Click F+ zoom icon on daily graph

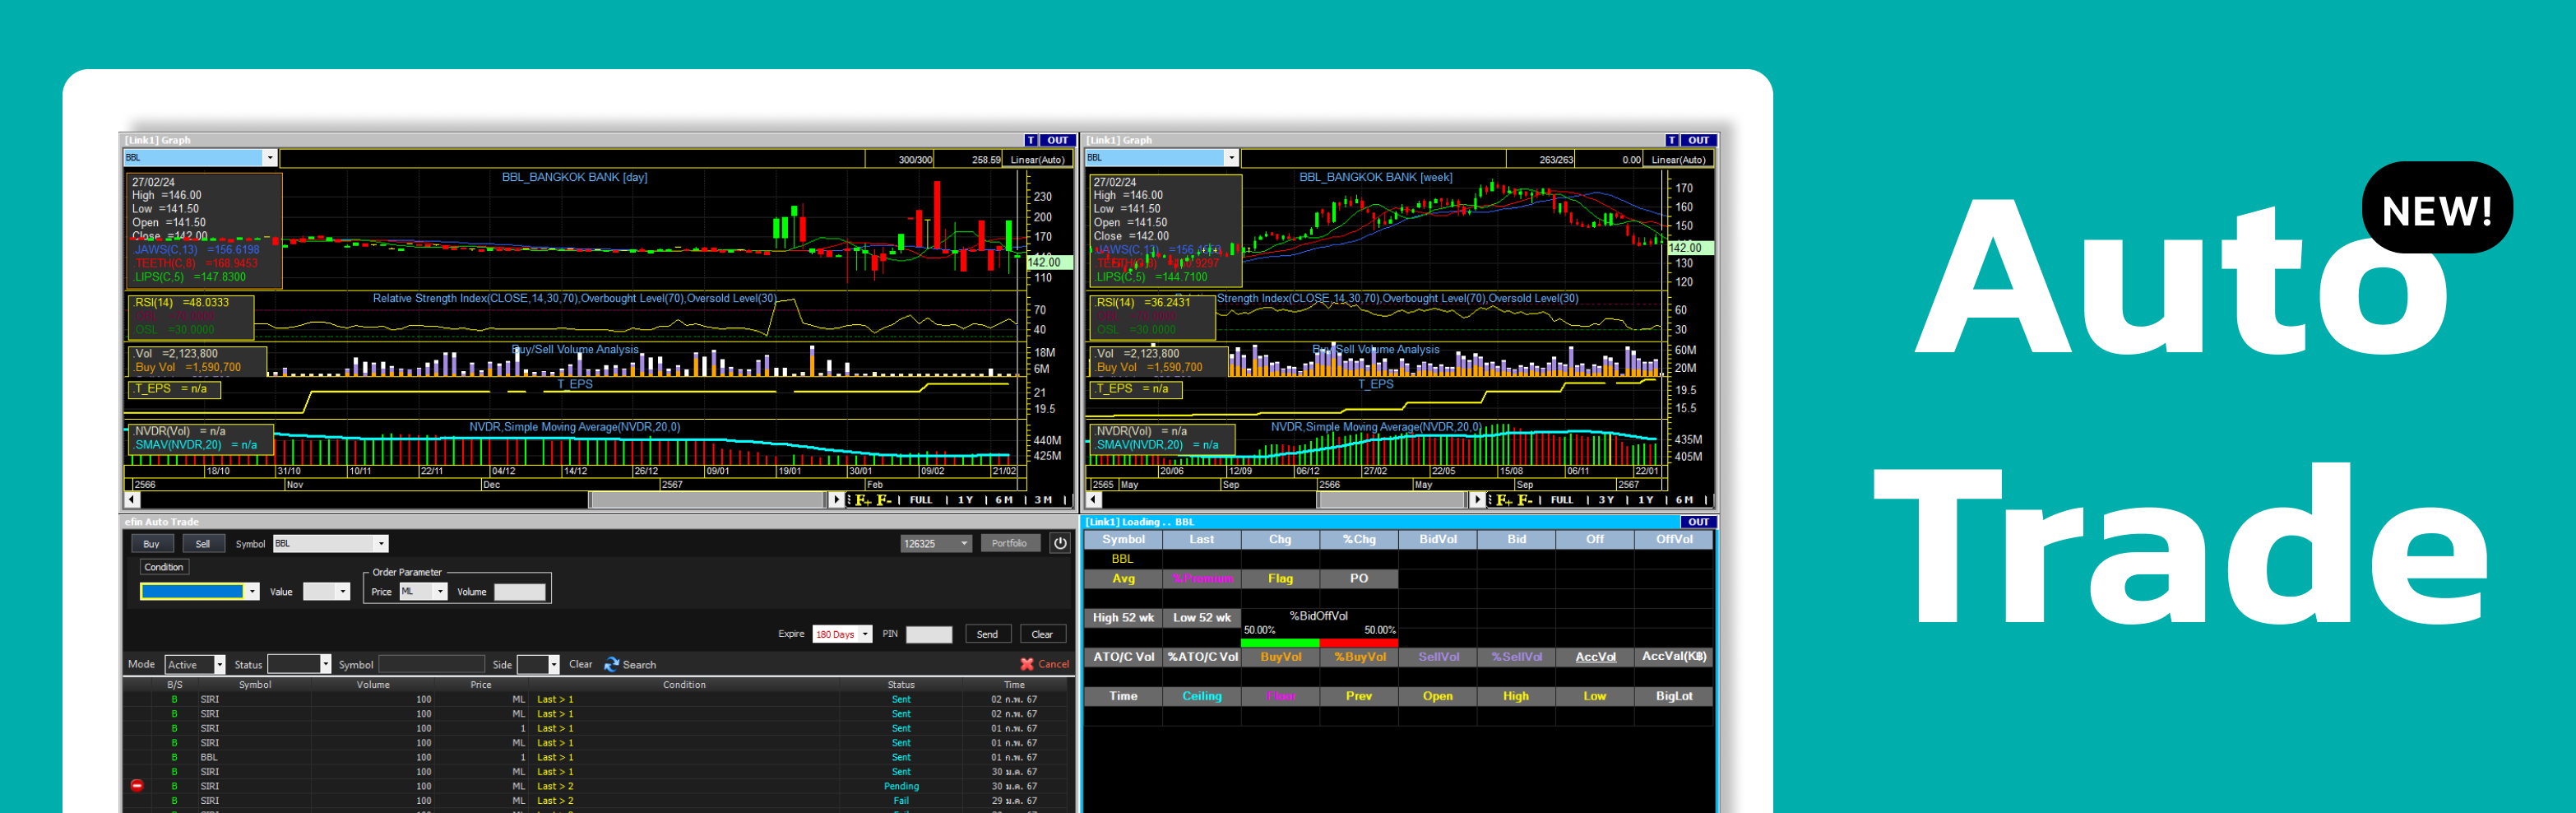coord(863,500)
